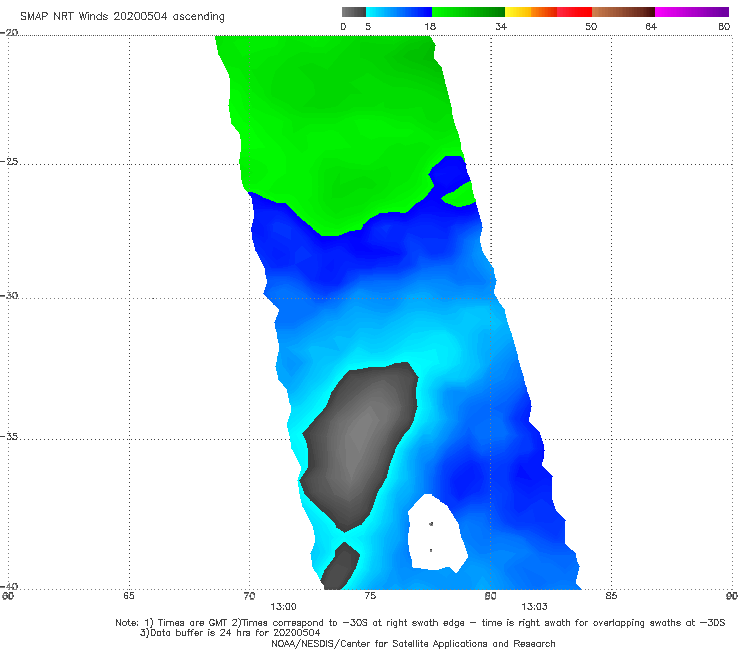Image resolution: width=740 pixels, height=650 pixels.
Task: Click the white data gap inside the swath
Action: point(437,533)
